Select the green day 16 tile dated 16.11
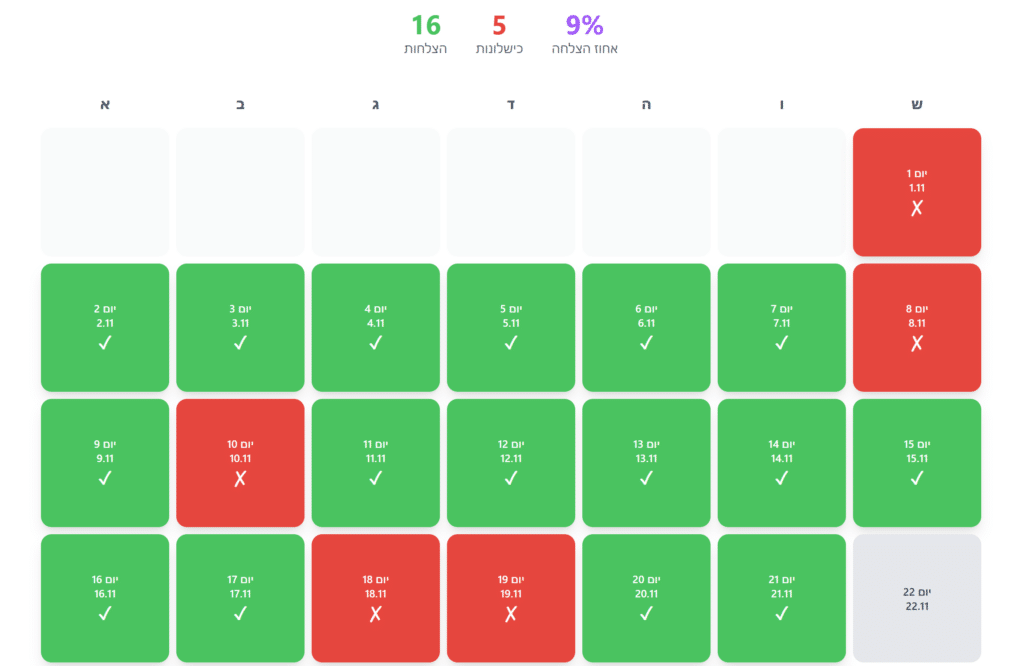 point(105,598)
